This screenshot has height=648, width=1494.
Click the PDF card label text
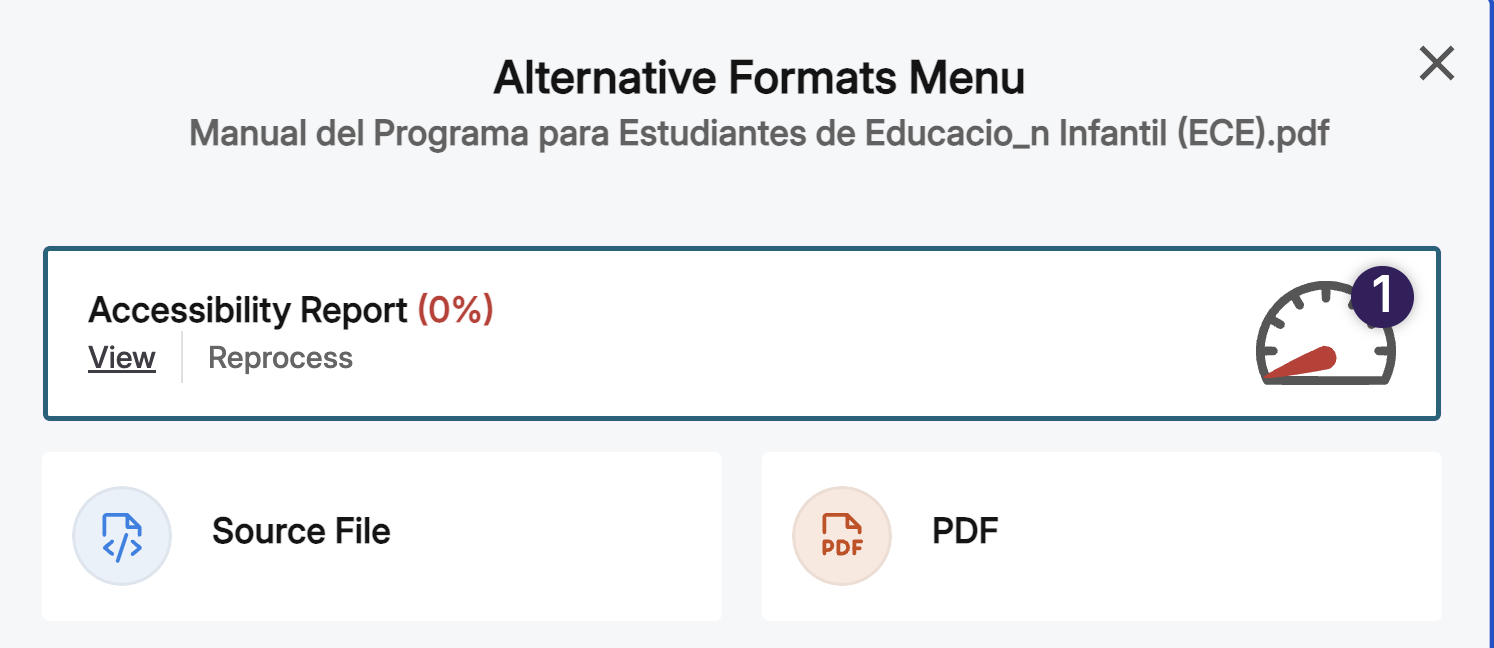[x=964, y=531]
